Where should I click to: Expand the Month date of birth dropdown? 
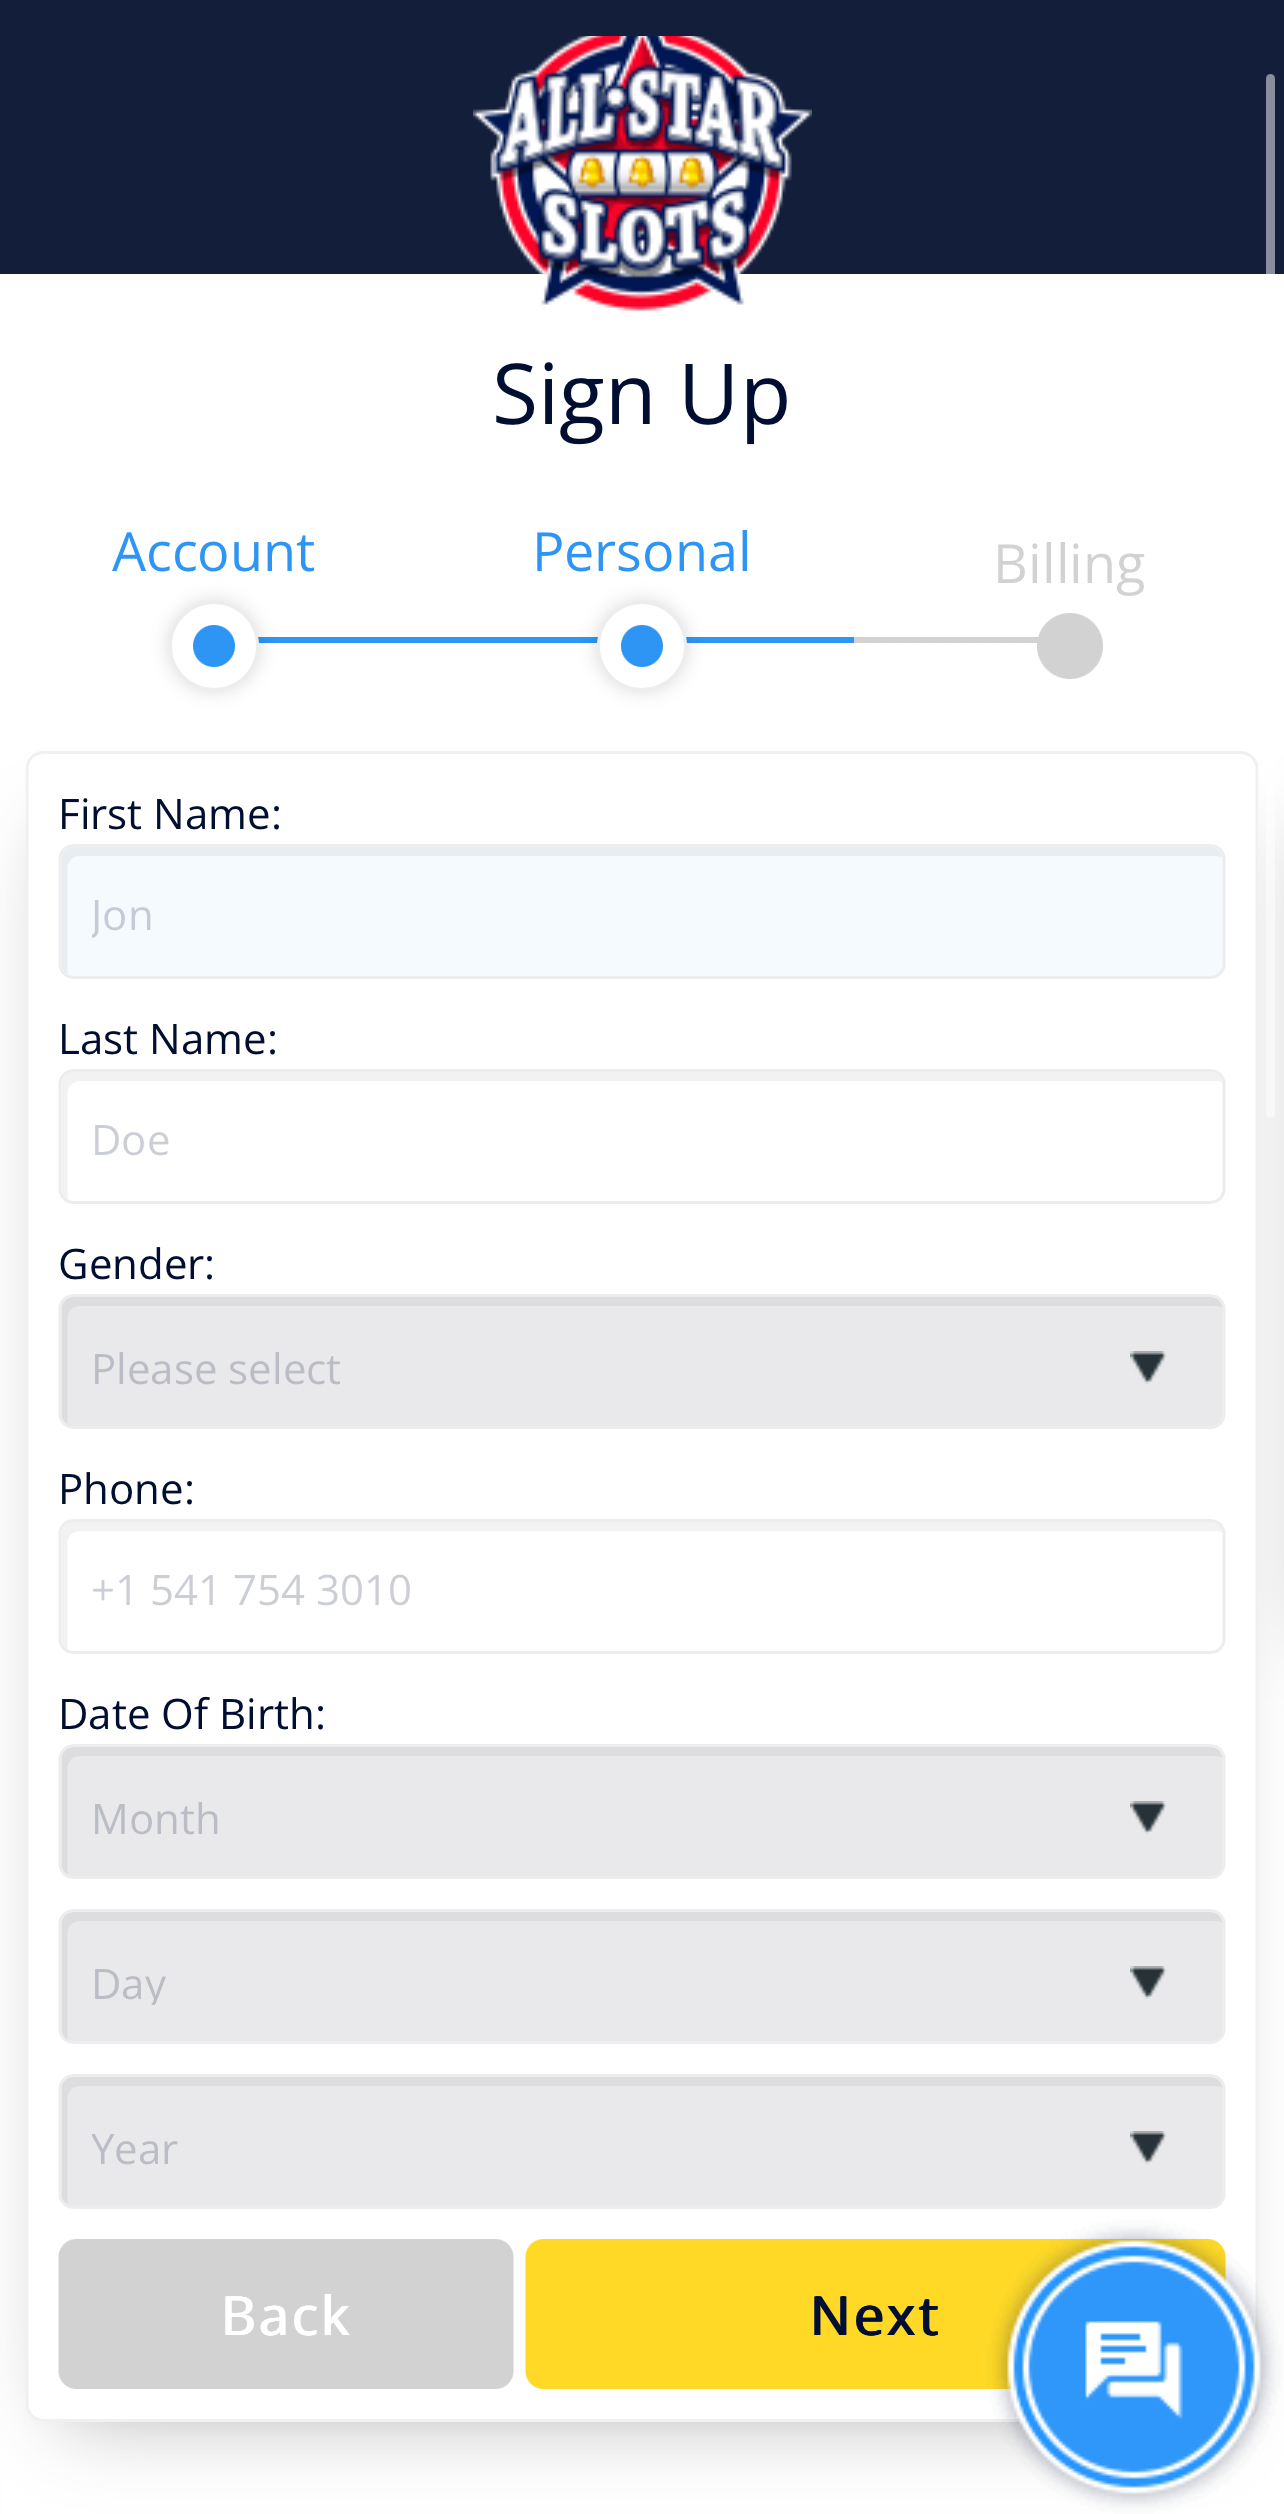pyautogui.click(x=642, y=1812)
